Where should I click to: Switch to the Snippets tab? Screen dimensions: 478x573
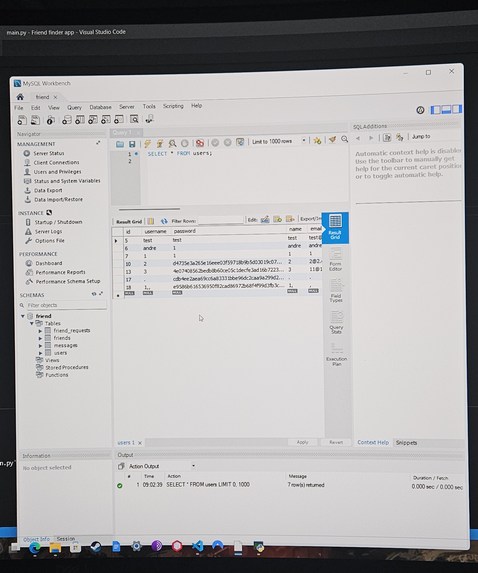406,443
